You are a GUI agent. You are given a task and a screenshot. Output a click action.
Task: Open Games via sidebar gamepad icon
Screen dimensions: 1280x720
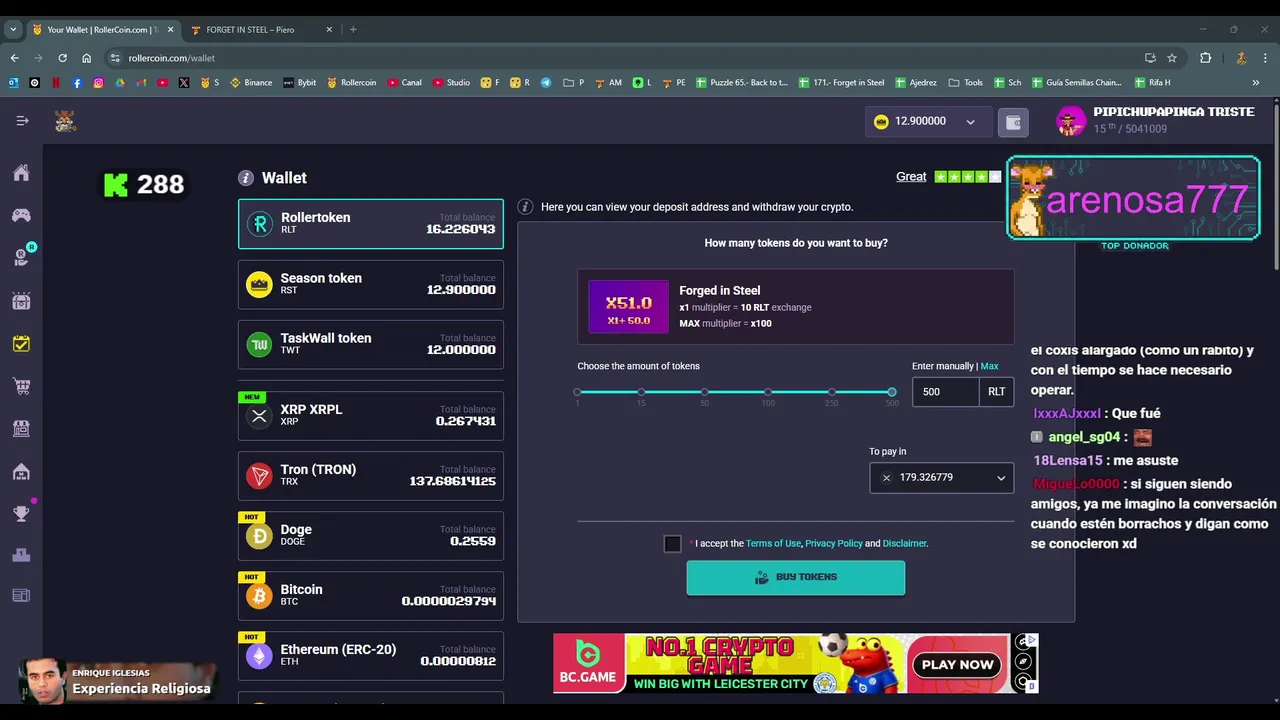21,215
